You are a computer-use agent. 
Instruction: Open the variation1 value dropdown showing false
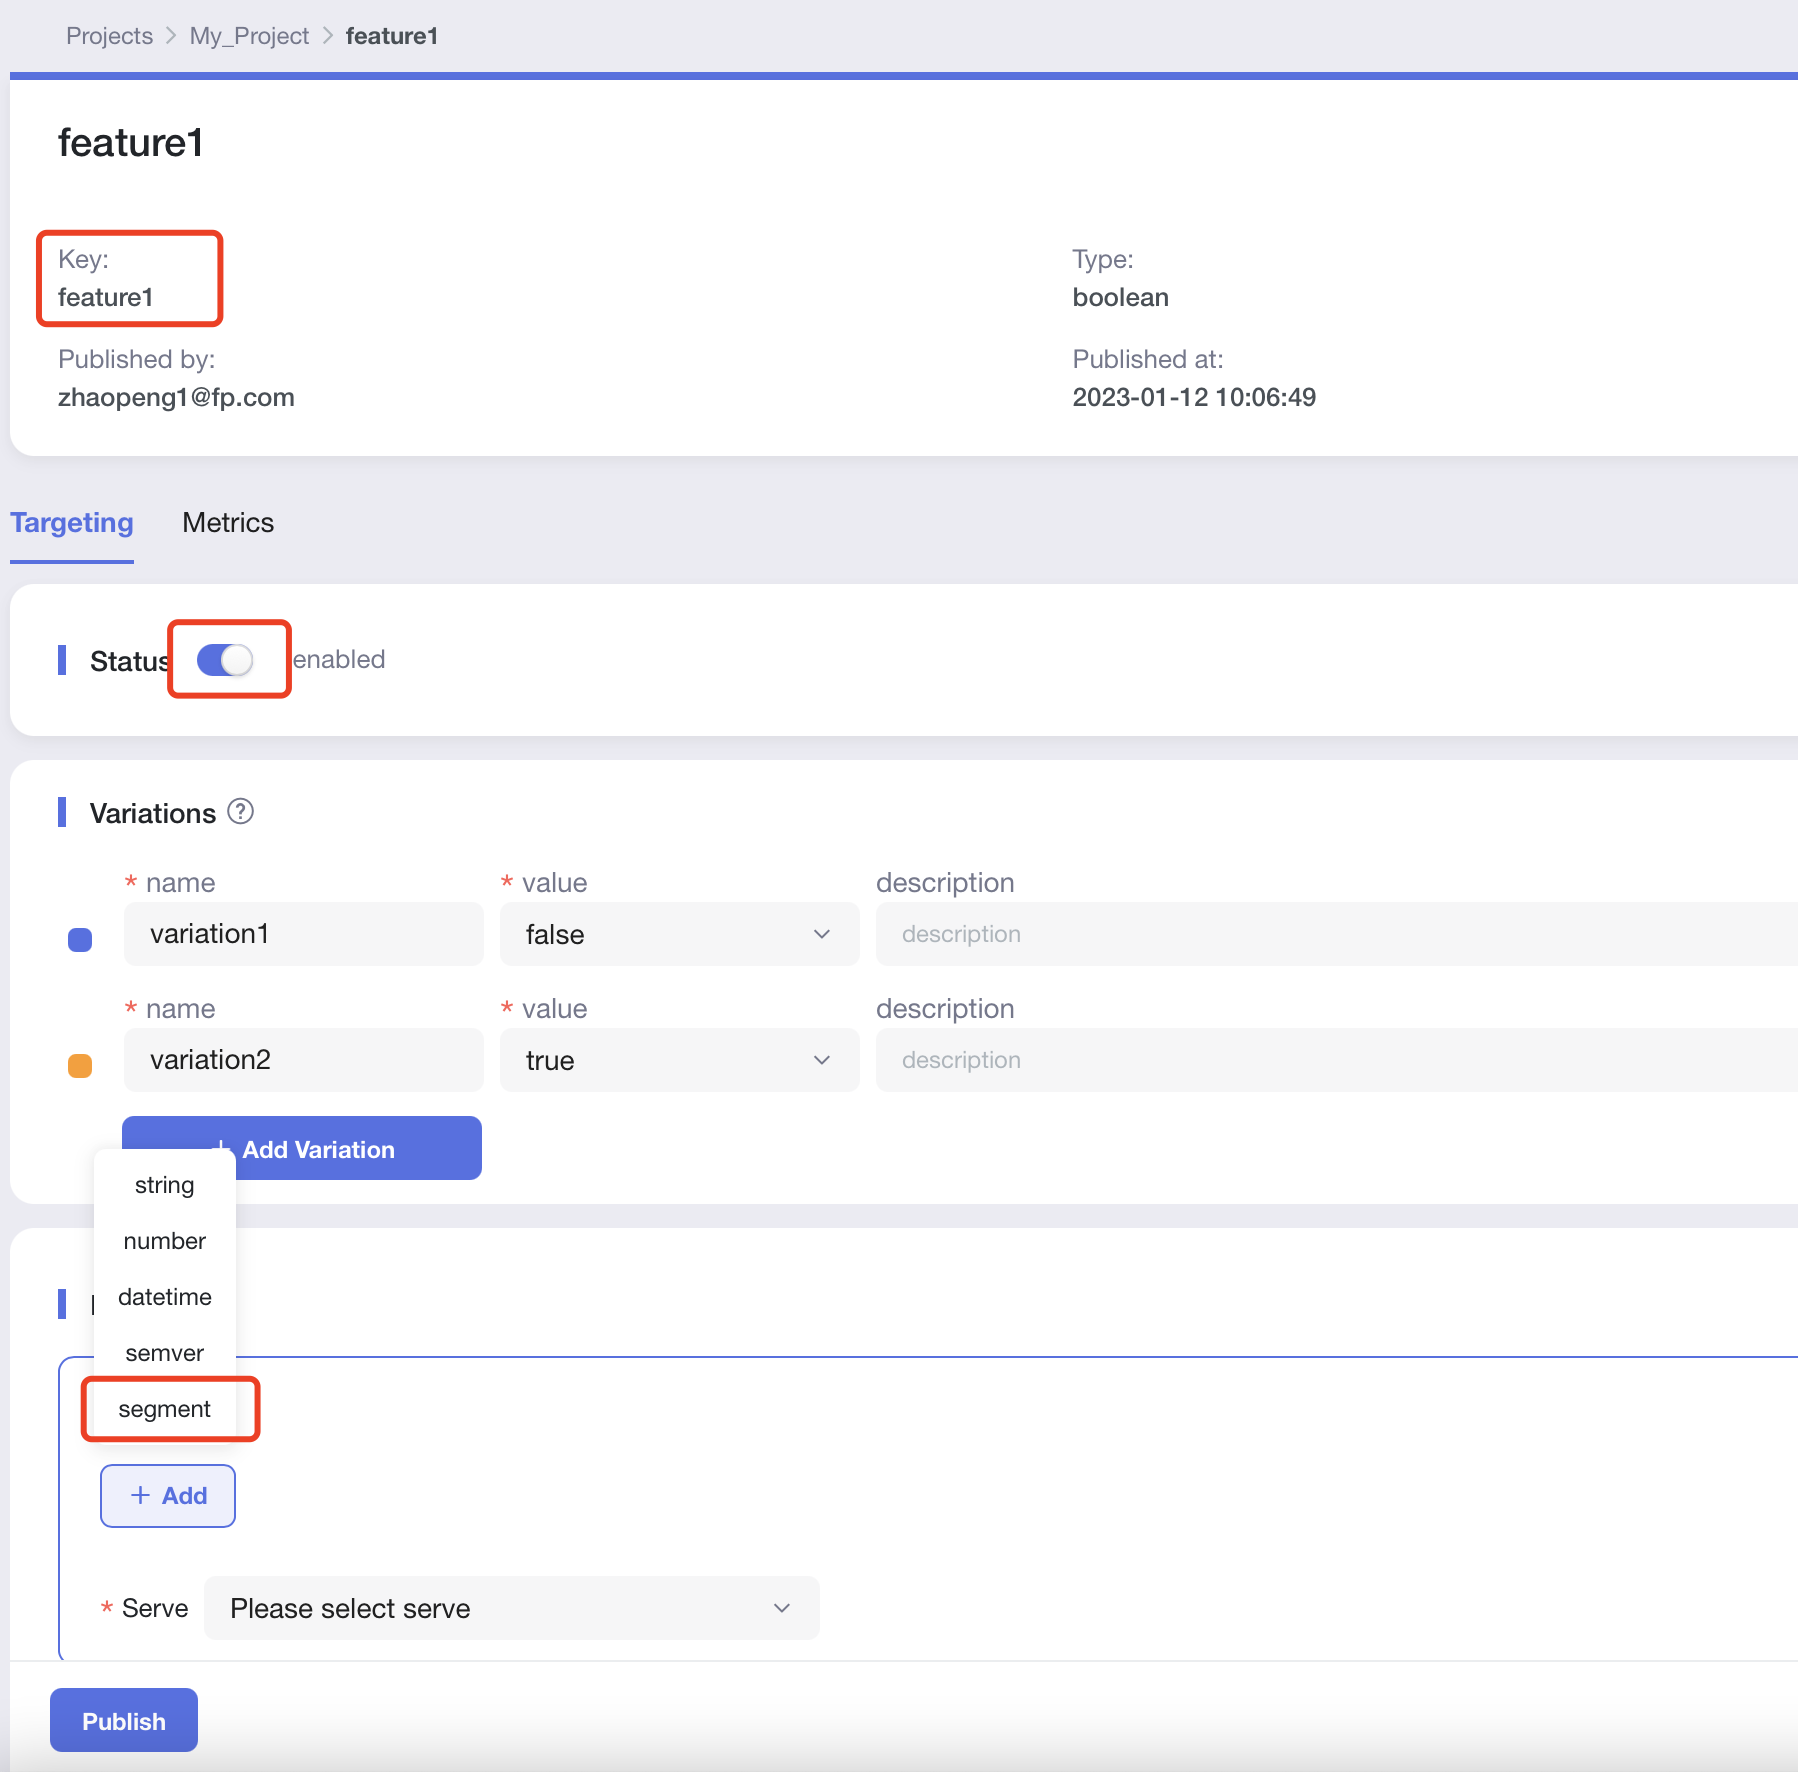(678, 934)
